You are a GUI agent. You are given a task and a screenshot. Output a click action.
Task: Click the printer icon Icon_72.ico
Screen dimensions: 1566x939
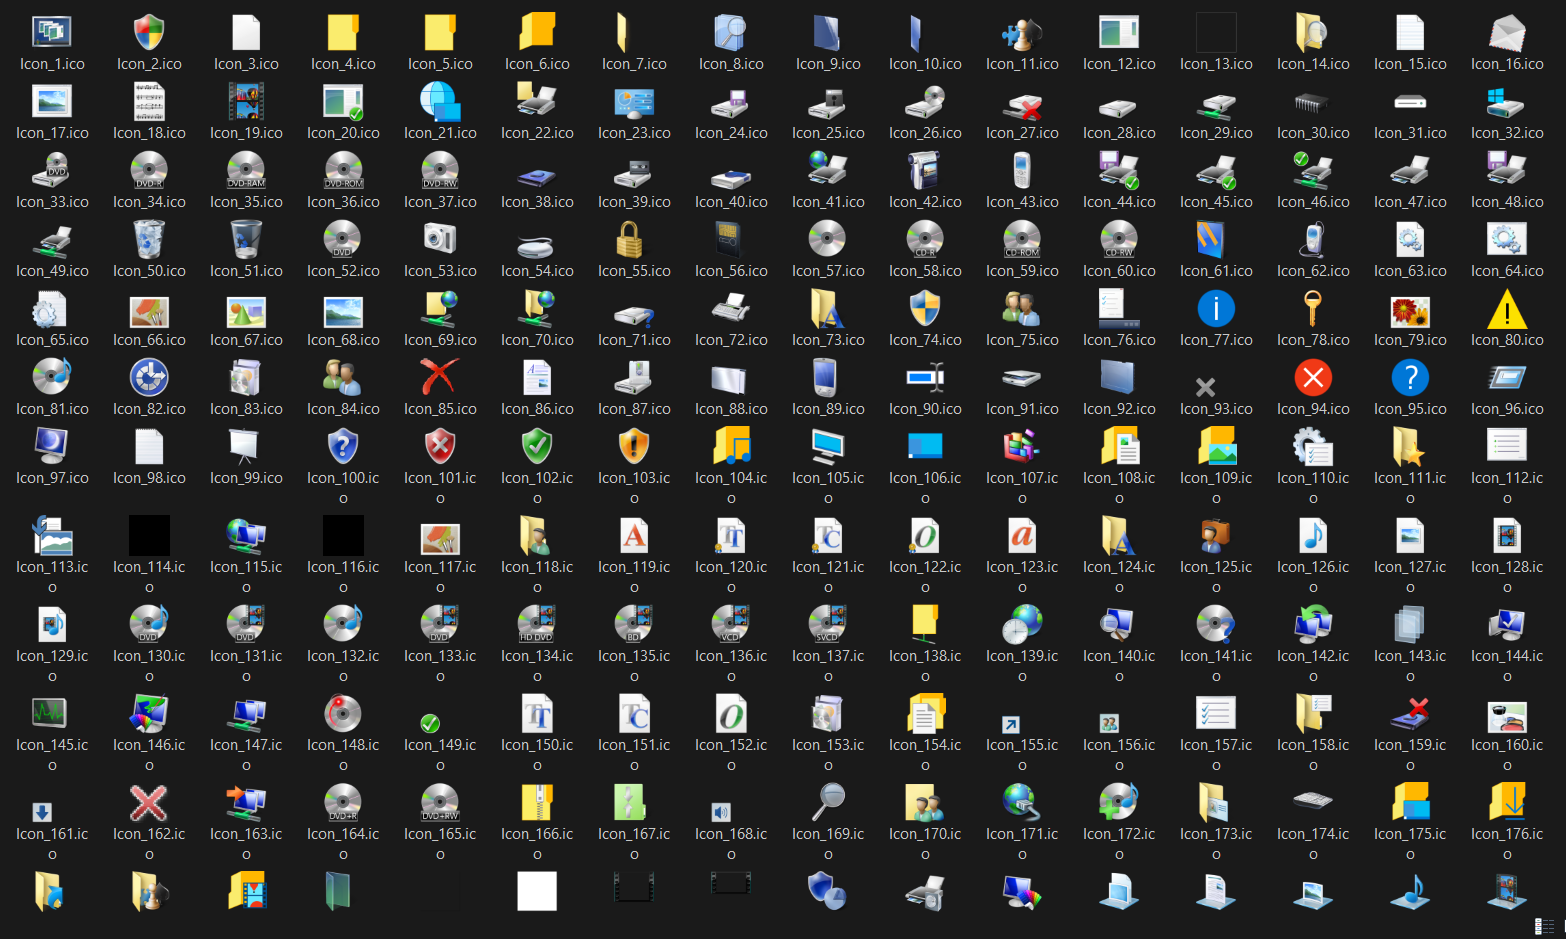(731, 309)
